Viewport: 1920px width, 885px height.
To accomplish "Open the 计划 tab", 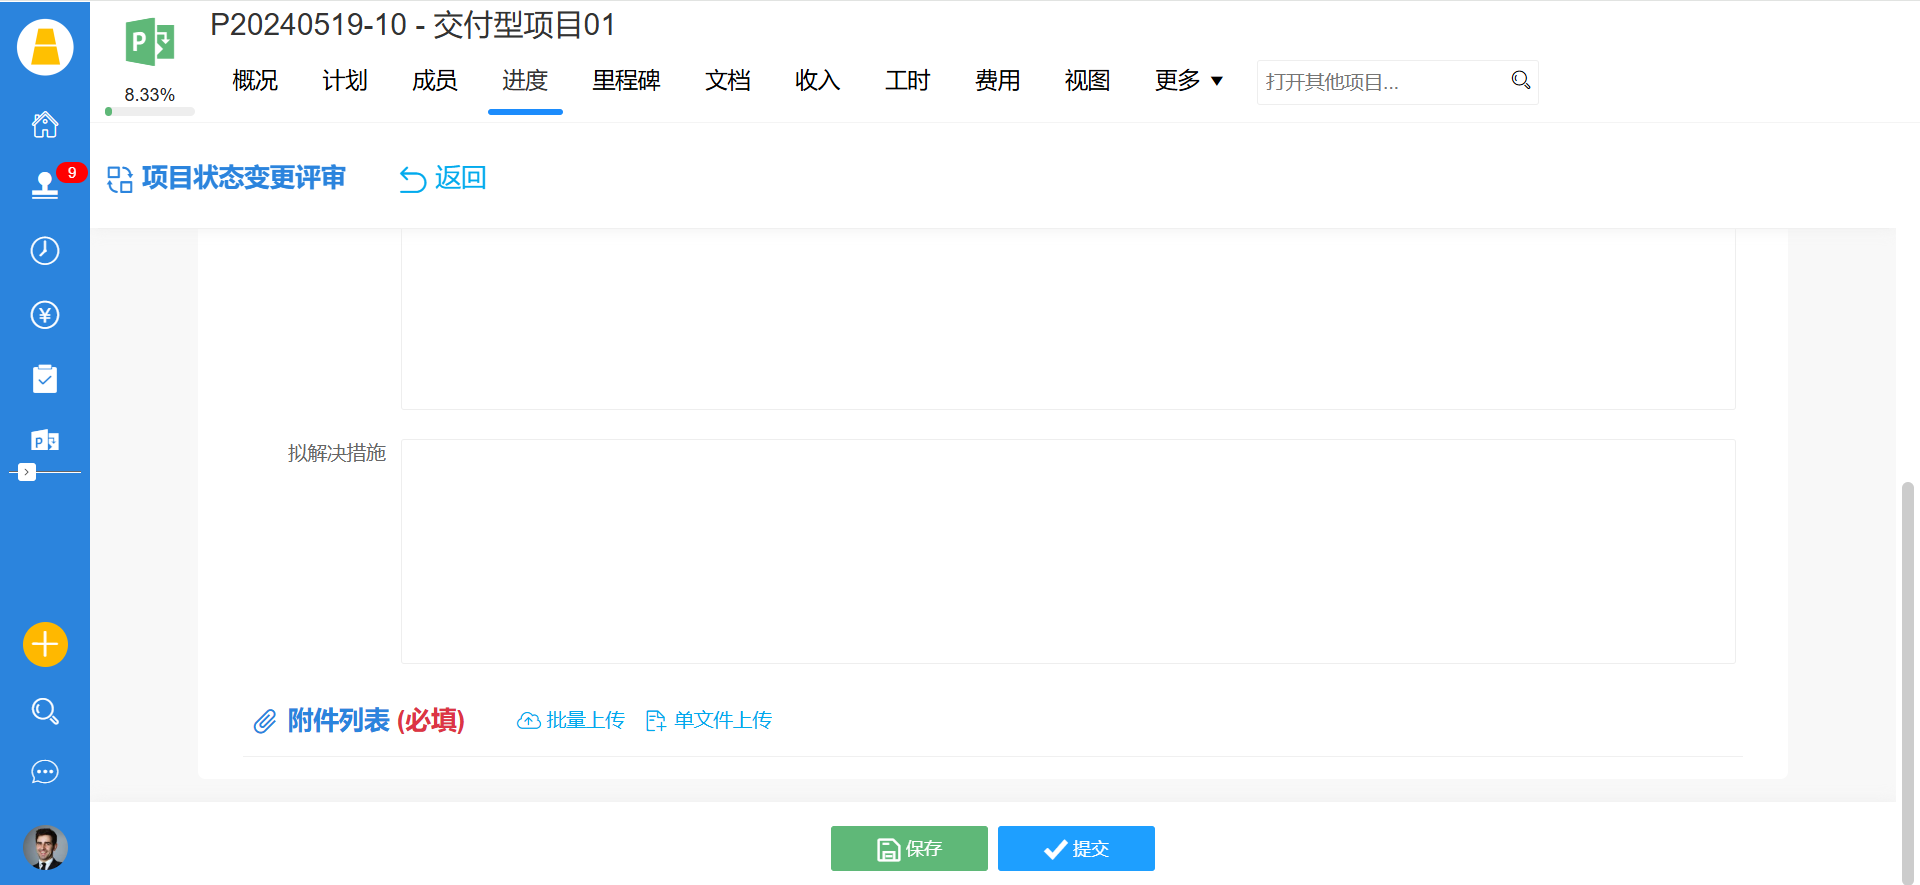I will tap(345, 81).
